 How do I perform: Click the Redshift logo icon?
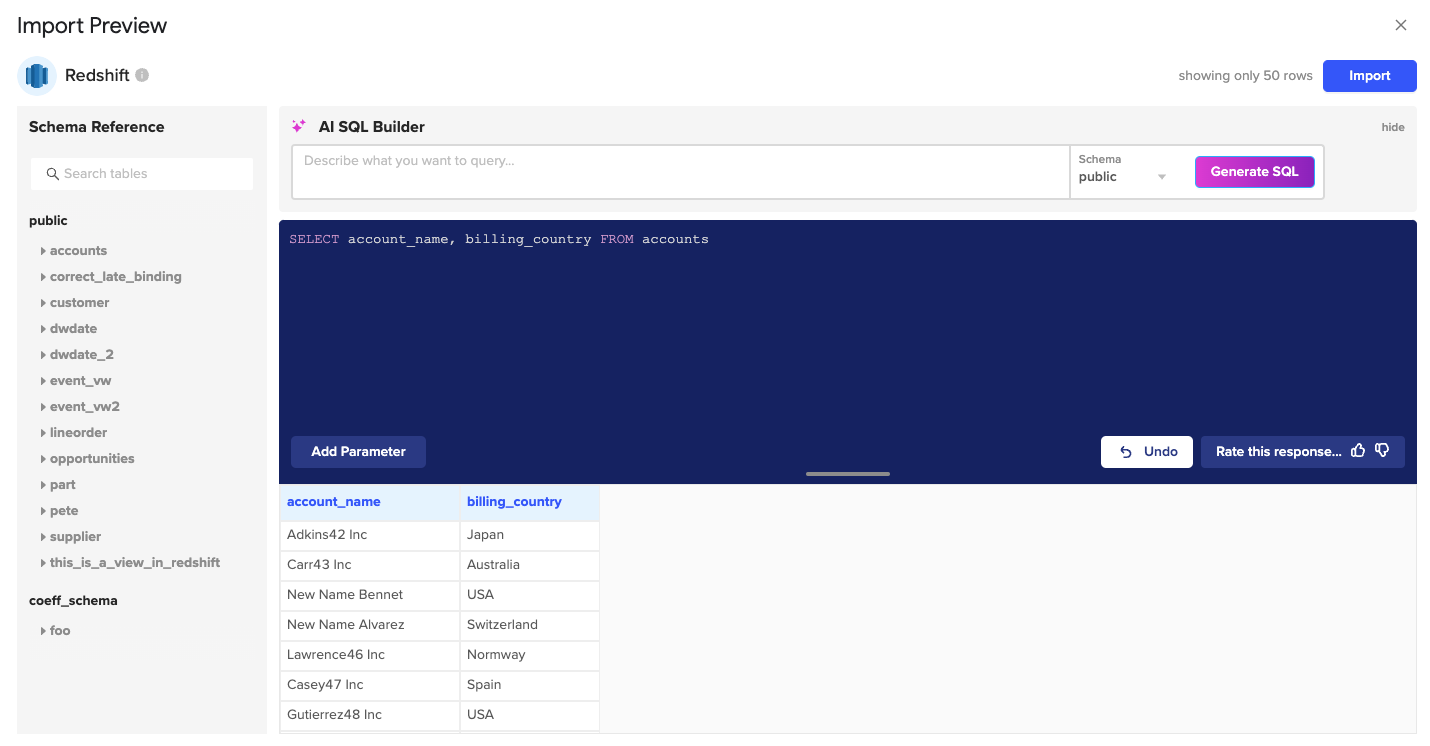tap(37, 76)
